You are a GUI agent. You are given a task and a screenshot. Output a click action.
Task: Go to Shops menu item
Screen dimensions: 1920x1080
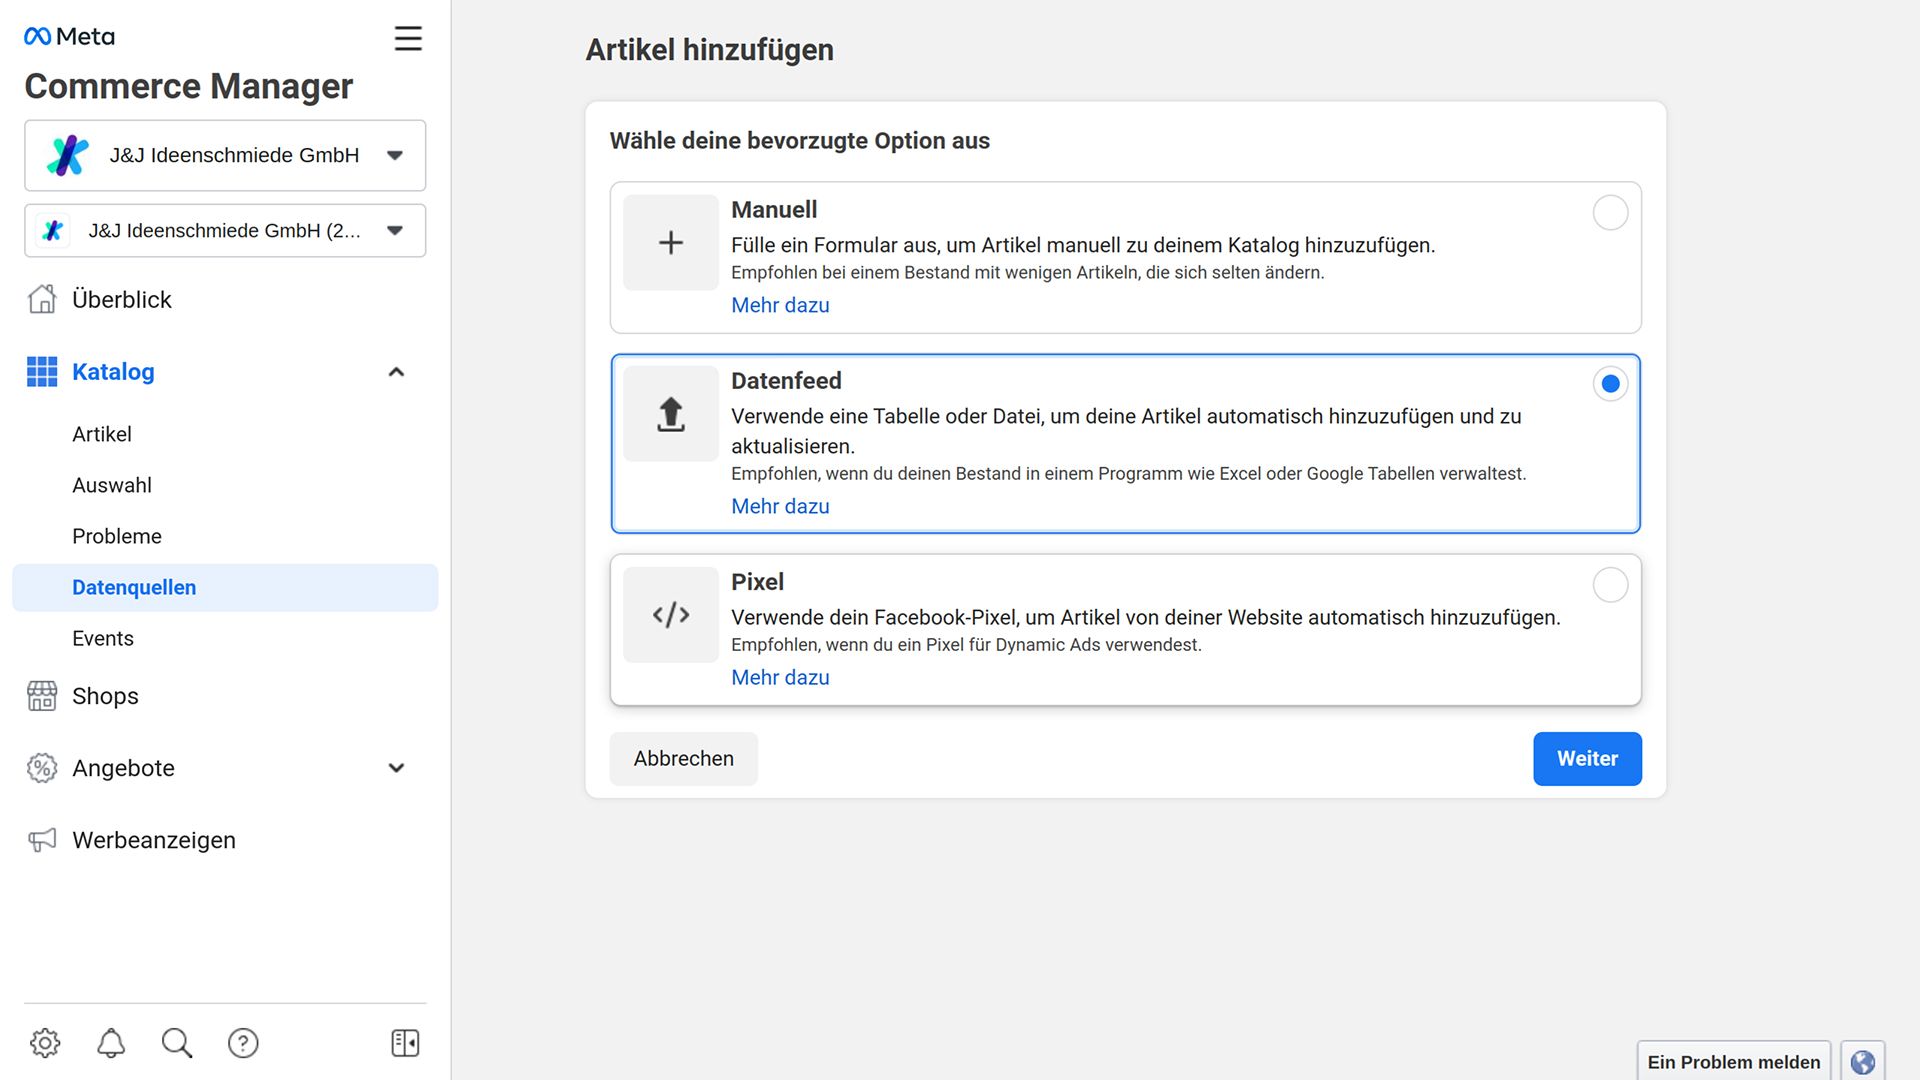(105, 696)
